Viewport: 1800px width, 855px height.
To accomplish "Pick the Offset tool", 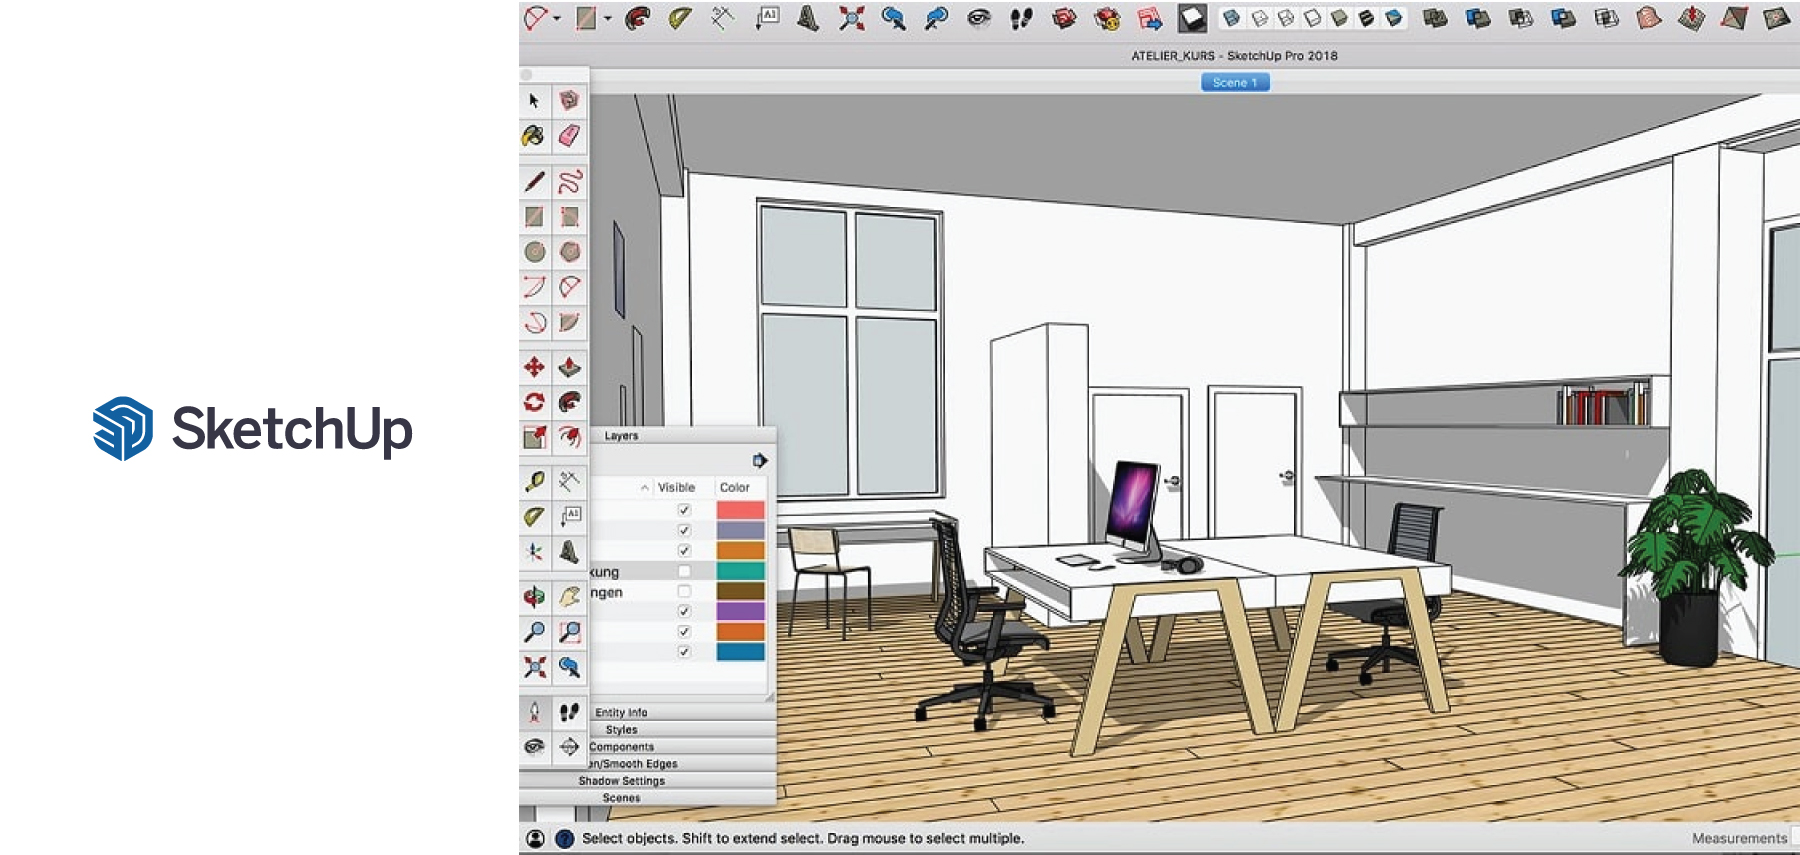I will [569, 437].
